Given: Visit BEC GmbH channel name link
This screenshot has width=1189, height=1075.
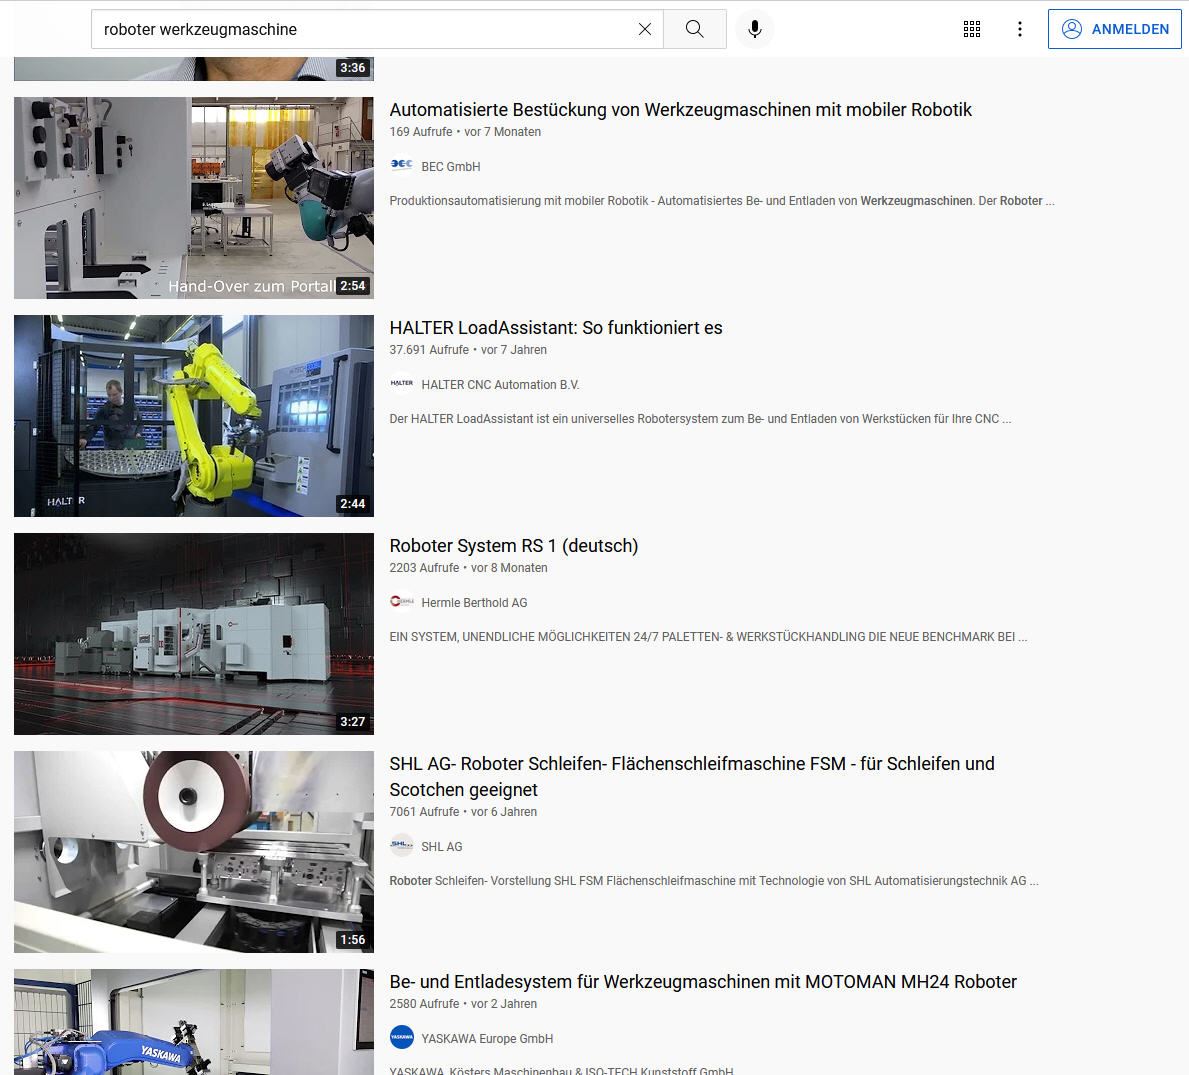Looking at the screenshot, I should click(450, 167).
